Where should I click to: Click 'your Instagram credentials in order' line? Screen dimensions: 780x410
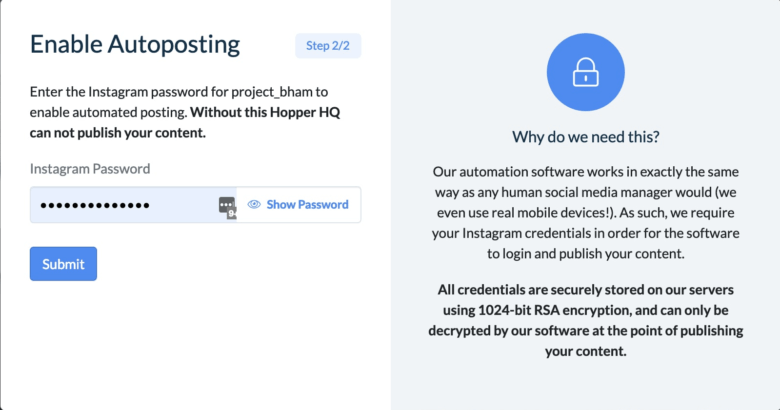coord(585,233)
